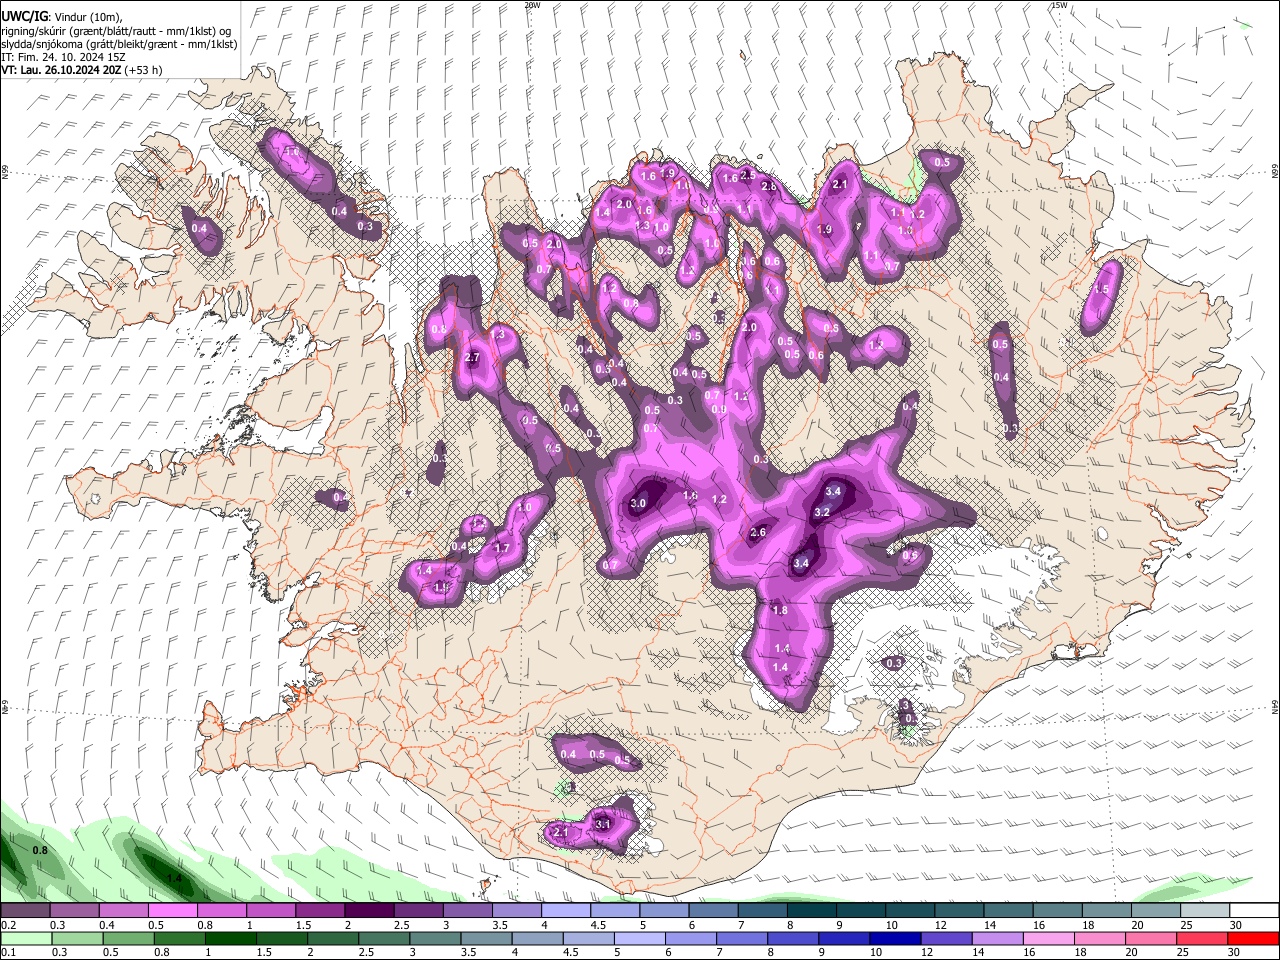Image resolution: width=1280 pixels, height=960 pixels.
Task: Click the snow scale swatch between 9 and 10
Action: (859, 911)
